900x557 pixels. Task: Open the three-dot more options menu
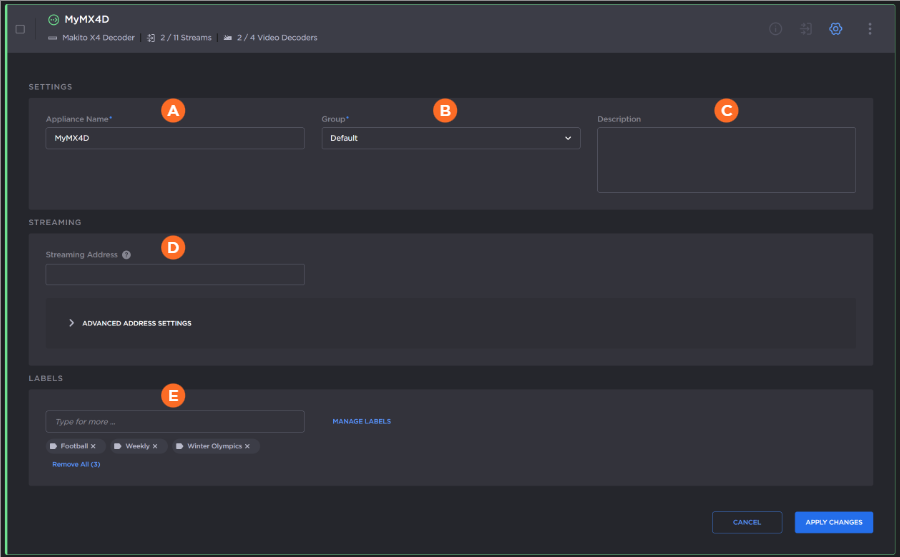coord(869,29)
